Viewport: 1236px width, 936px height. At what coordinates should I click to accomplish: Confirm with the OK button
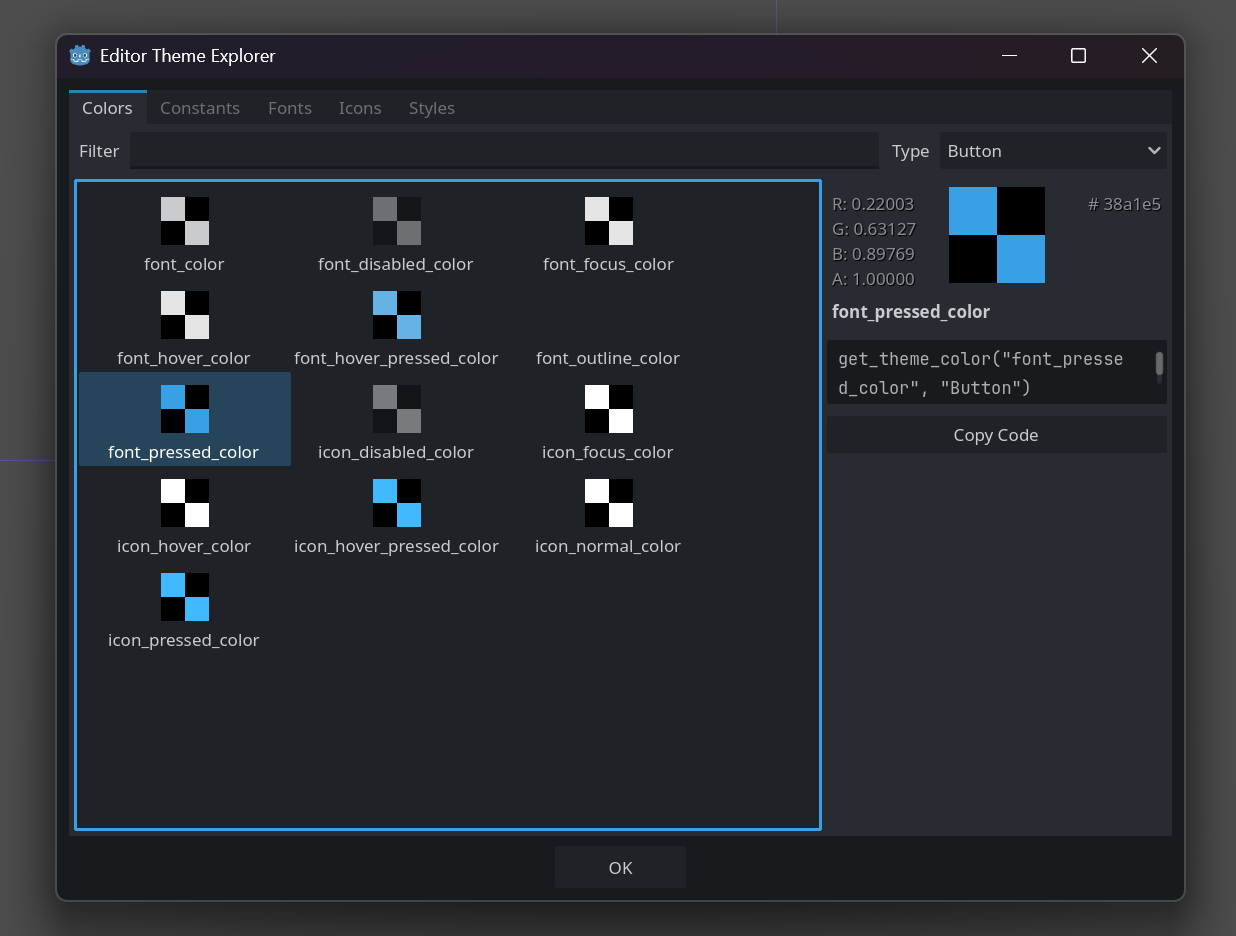(620, 867)
